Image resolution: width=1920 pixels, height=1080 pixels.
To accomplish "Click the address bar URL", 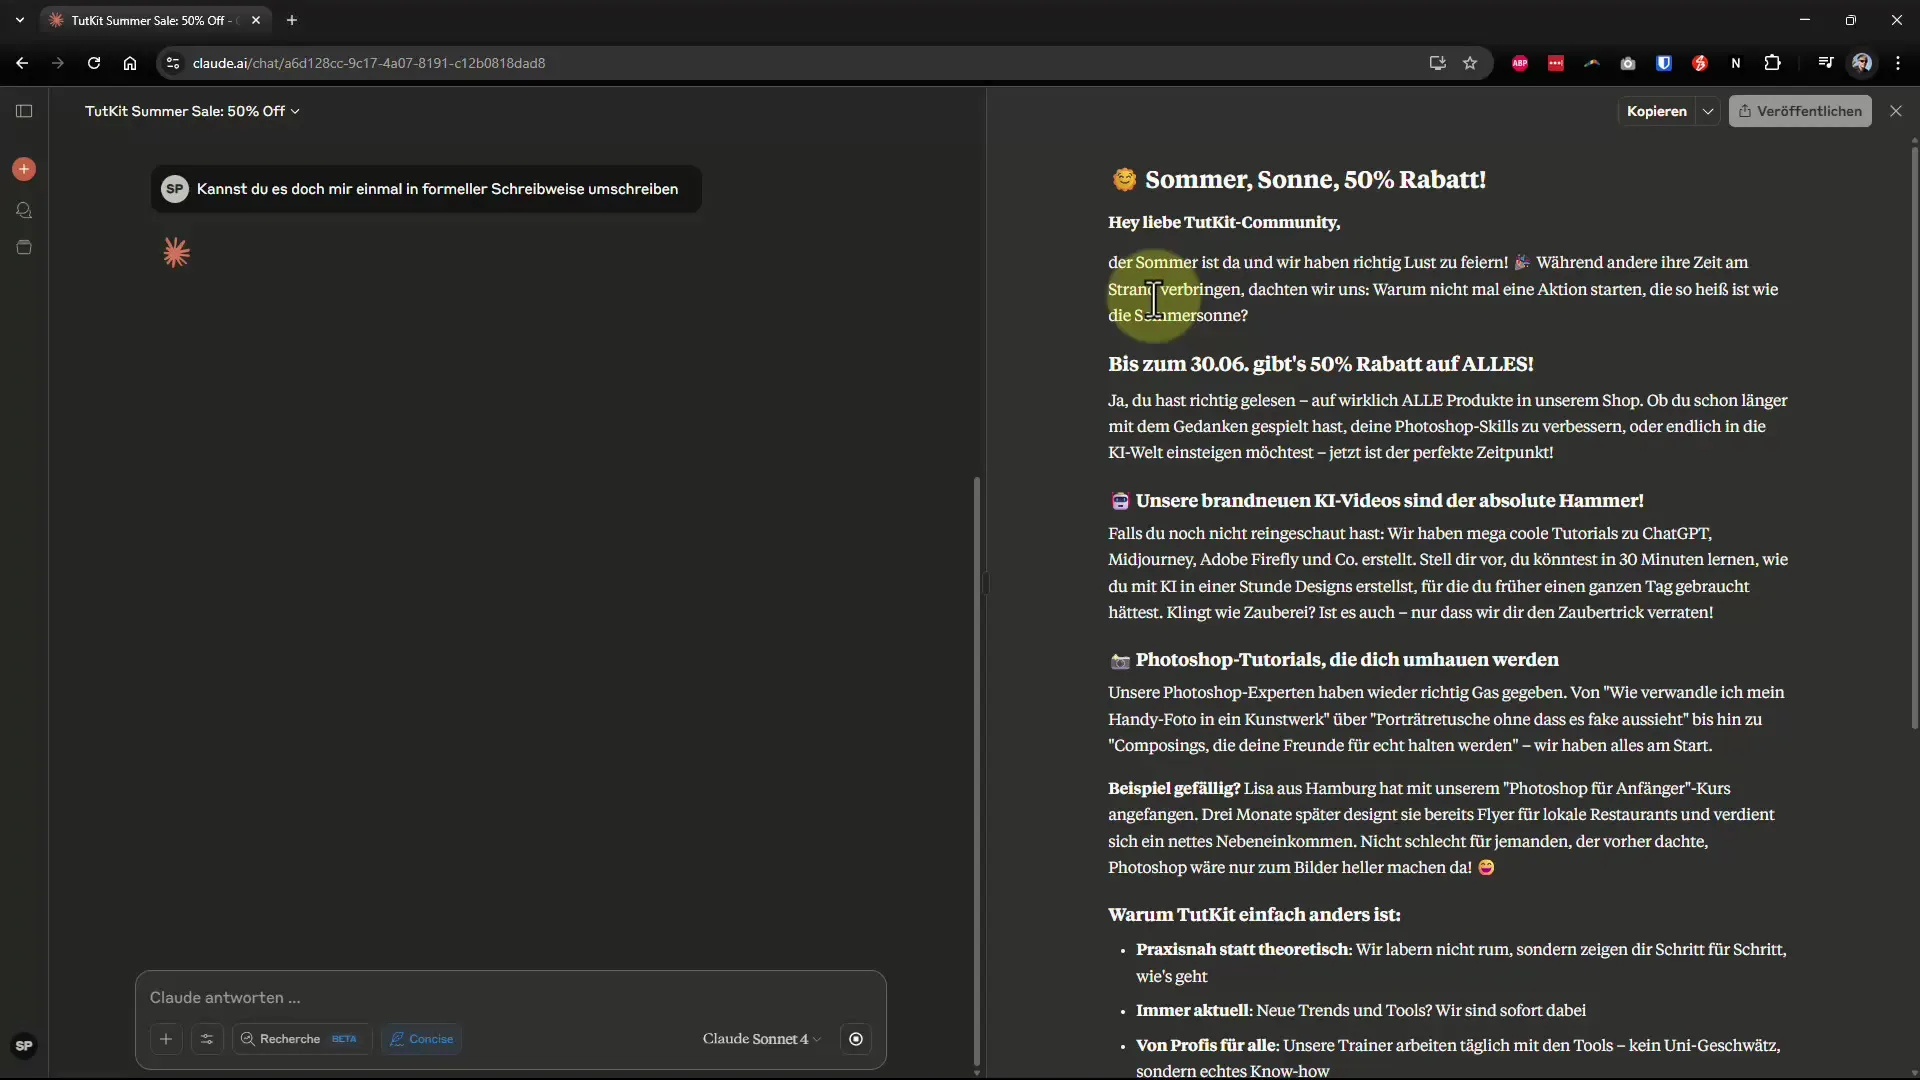I will (x=369, y=63).
